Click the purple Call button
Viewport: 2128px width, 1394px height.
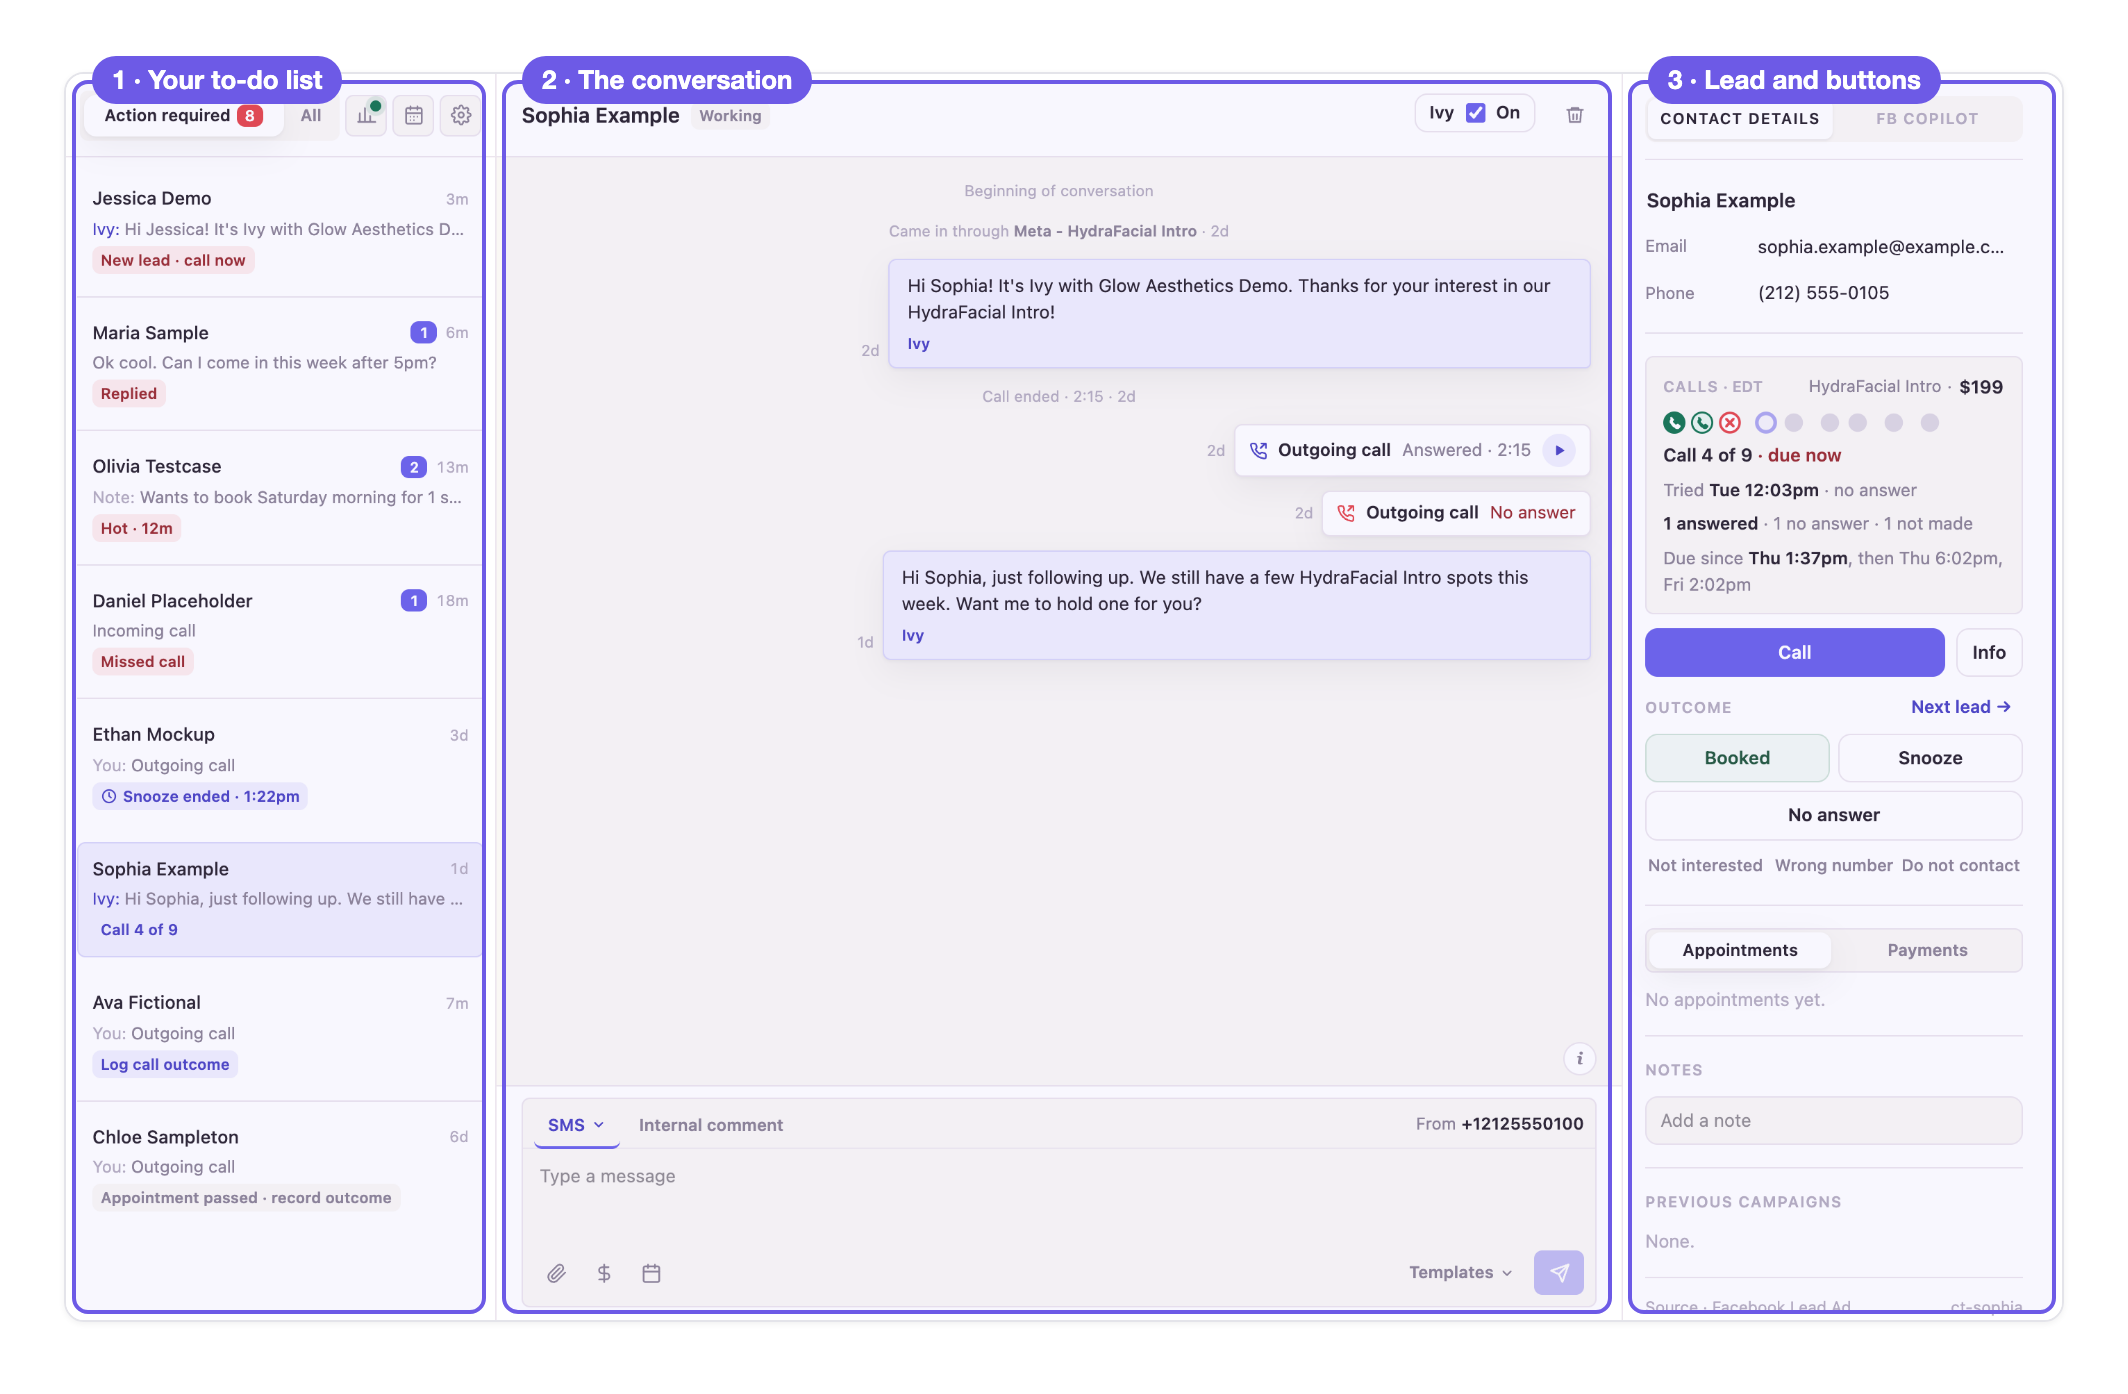coord(1795,652)
